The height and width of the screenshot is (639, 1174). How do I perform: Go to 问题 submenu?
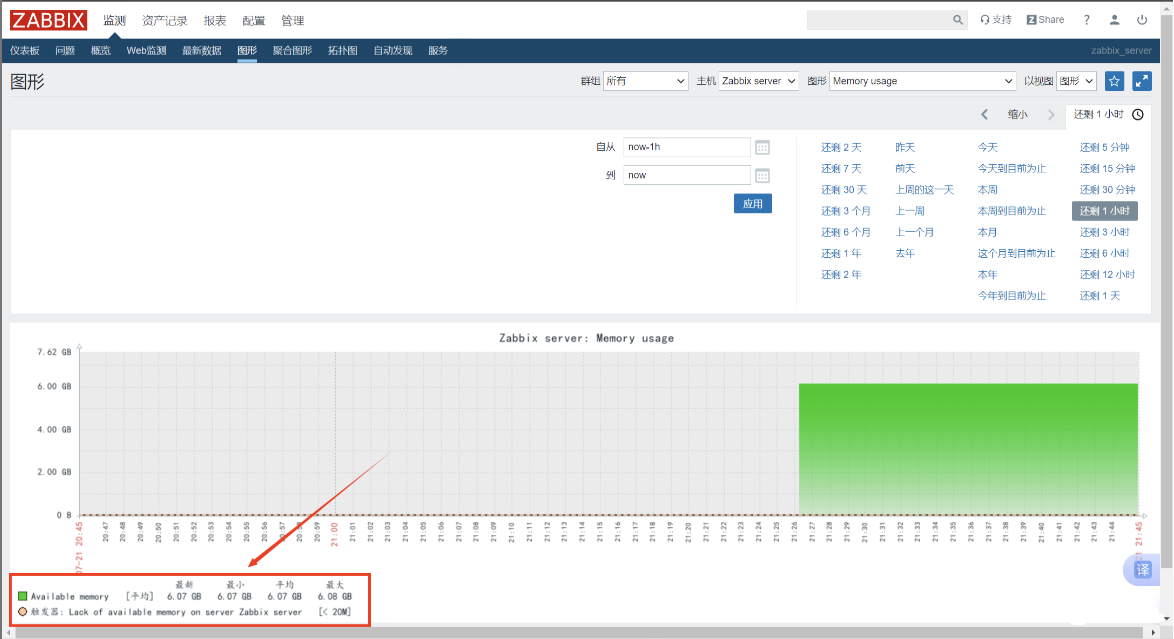click(x=65, y=51)
